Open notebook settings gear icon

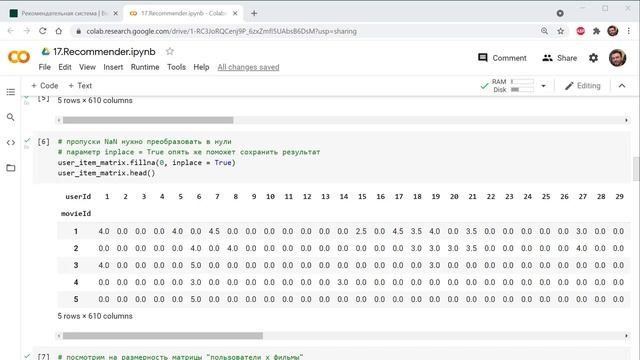click(x=593, y=58)
